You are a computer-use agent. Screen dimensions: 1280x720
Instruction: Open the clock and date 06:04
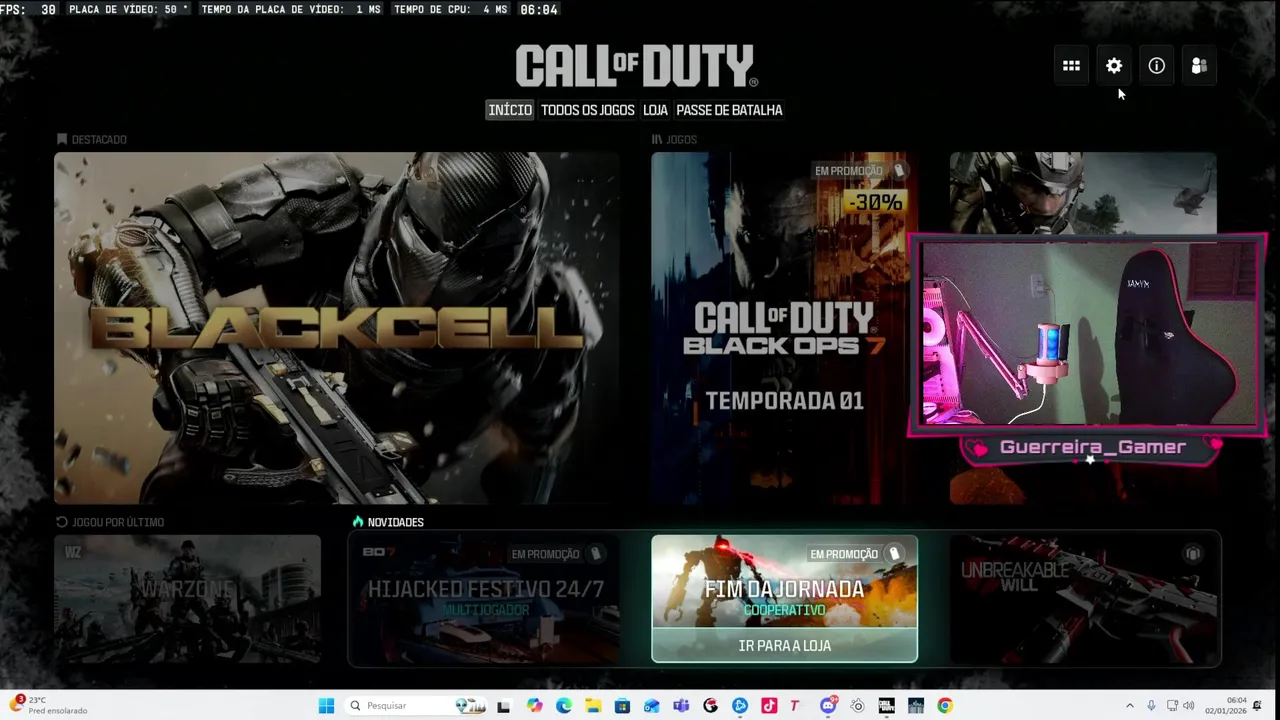coord(1226,706)
